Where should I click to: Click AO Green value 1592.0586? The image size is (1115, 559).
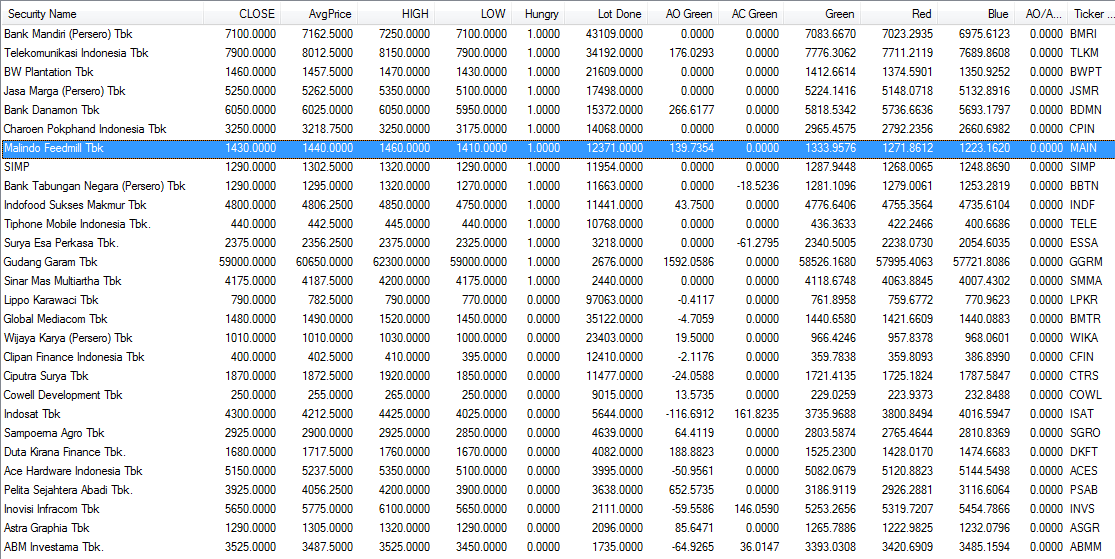690,262
